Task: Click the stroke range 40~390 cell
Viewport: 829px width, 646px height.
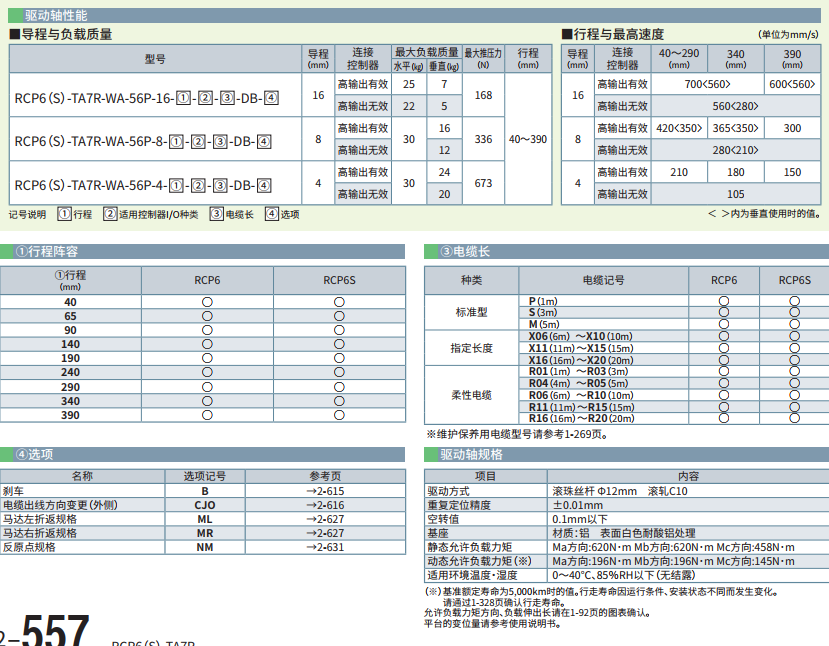Action: point(528,139)
